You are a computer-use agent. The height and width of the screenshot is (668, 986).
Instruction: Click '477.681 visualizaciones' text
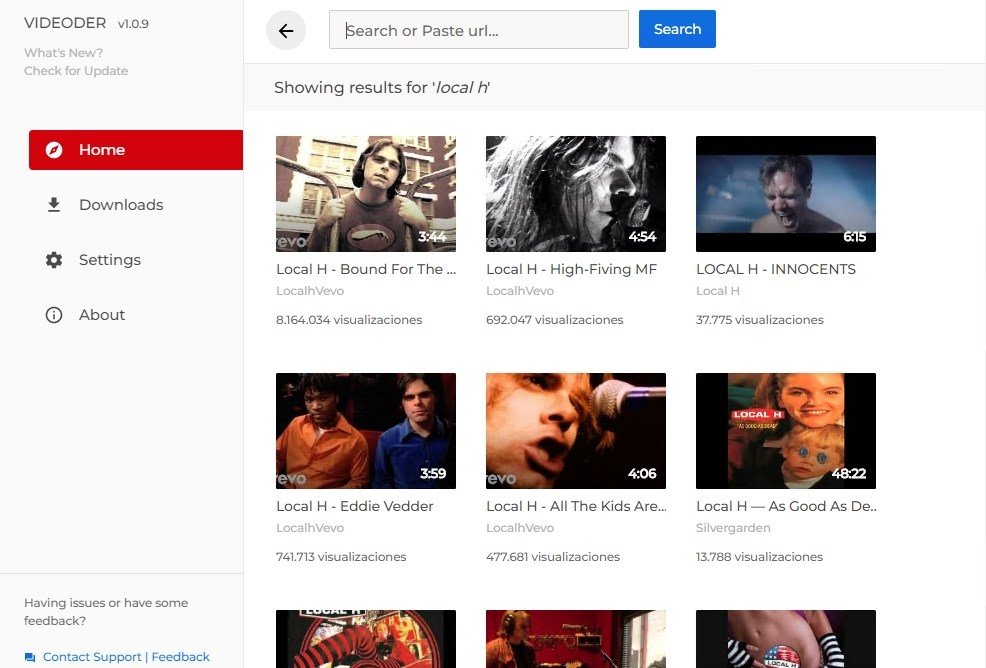[x=553, y=557]
